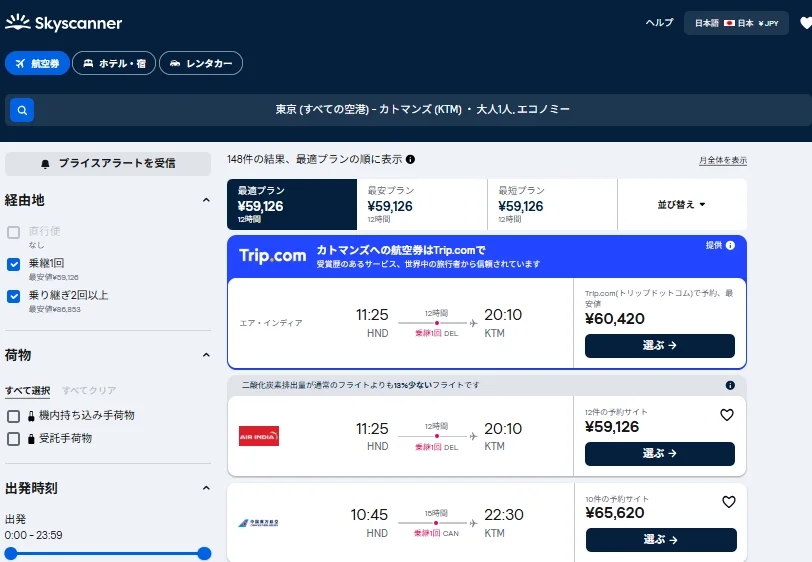Click the info icon beside 148件の結果
Image resolution: width=812 pixels, height=562 pixels.
point(411,160)
